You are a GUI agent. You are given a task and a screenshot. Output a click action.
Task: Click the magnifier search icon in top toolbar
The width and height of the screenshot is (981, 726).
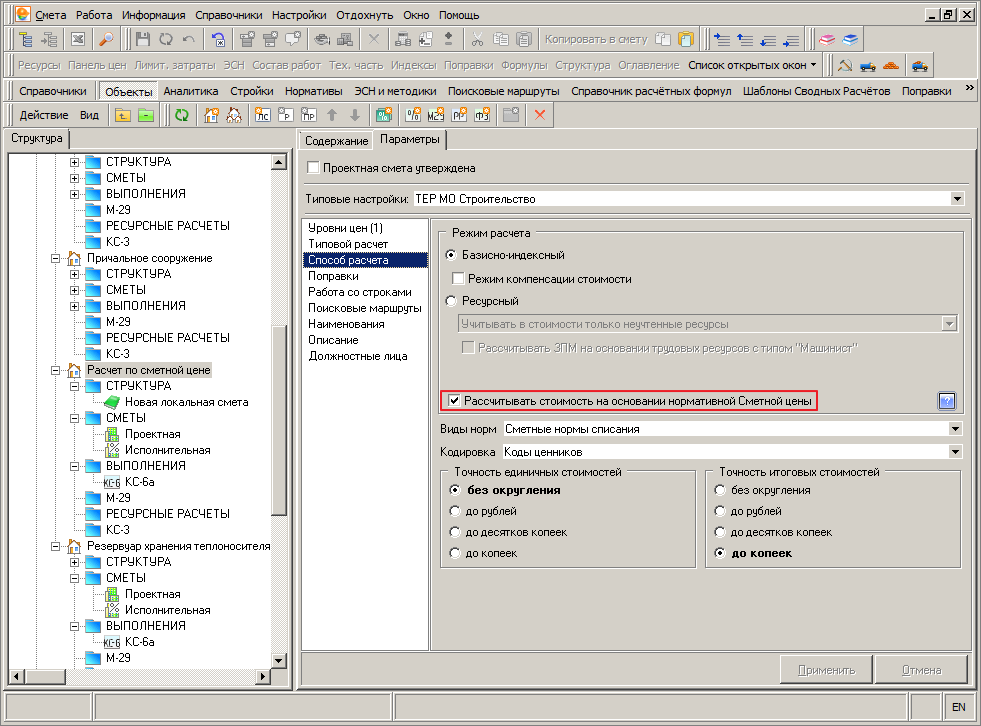click(107, 39)
